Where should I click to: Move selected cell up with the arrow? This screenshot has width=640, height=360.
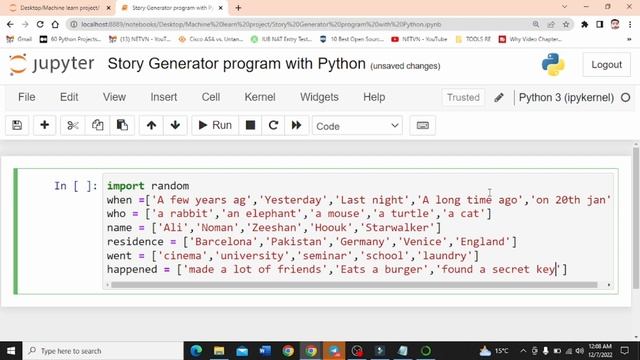click(x=151, y=125)
